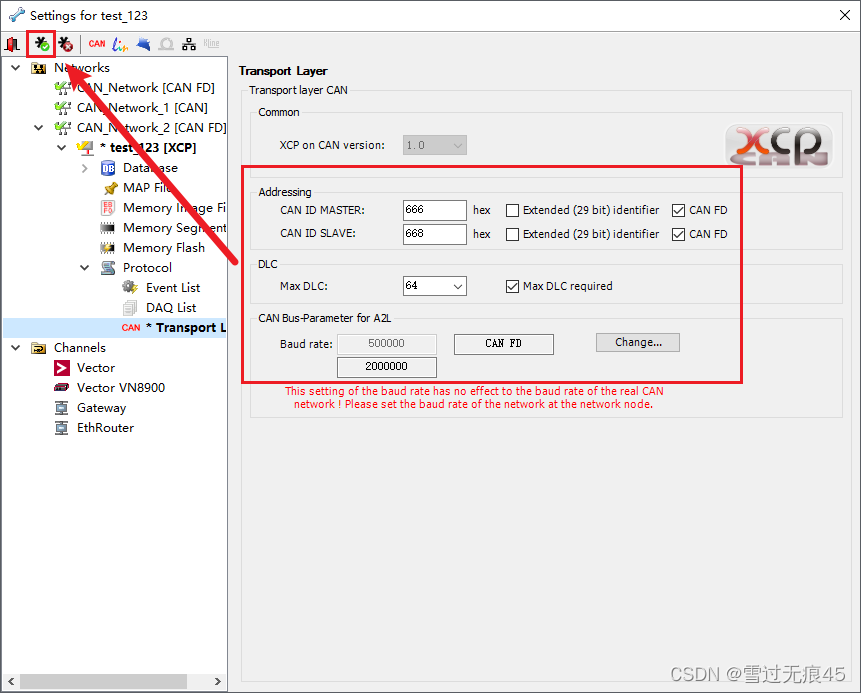Screen dimensions: 861x693
Task: Enable Extended 29 bit identifier for CAN ID MASTER
Action: pos(511,210)
